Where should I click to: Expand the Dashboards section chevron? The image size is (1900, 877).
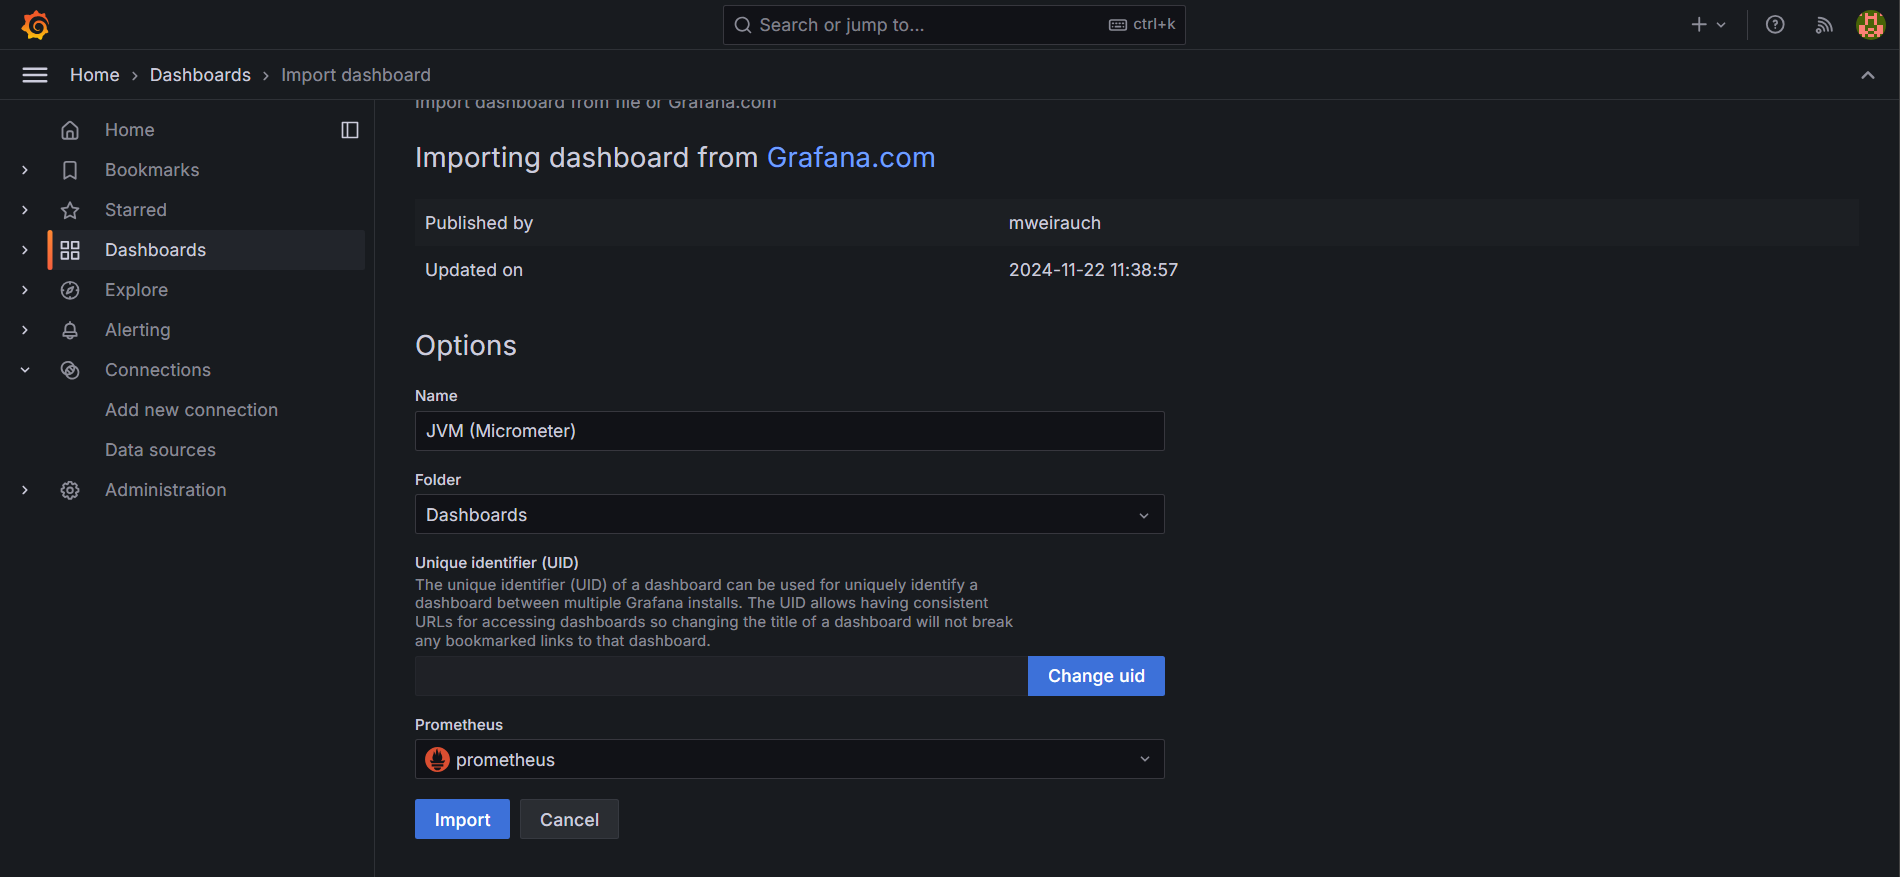click(25, 250)
